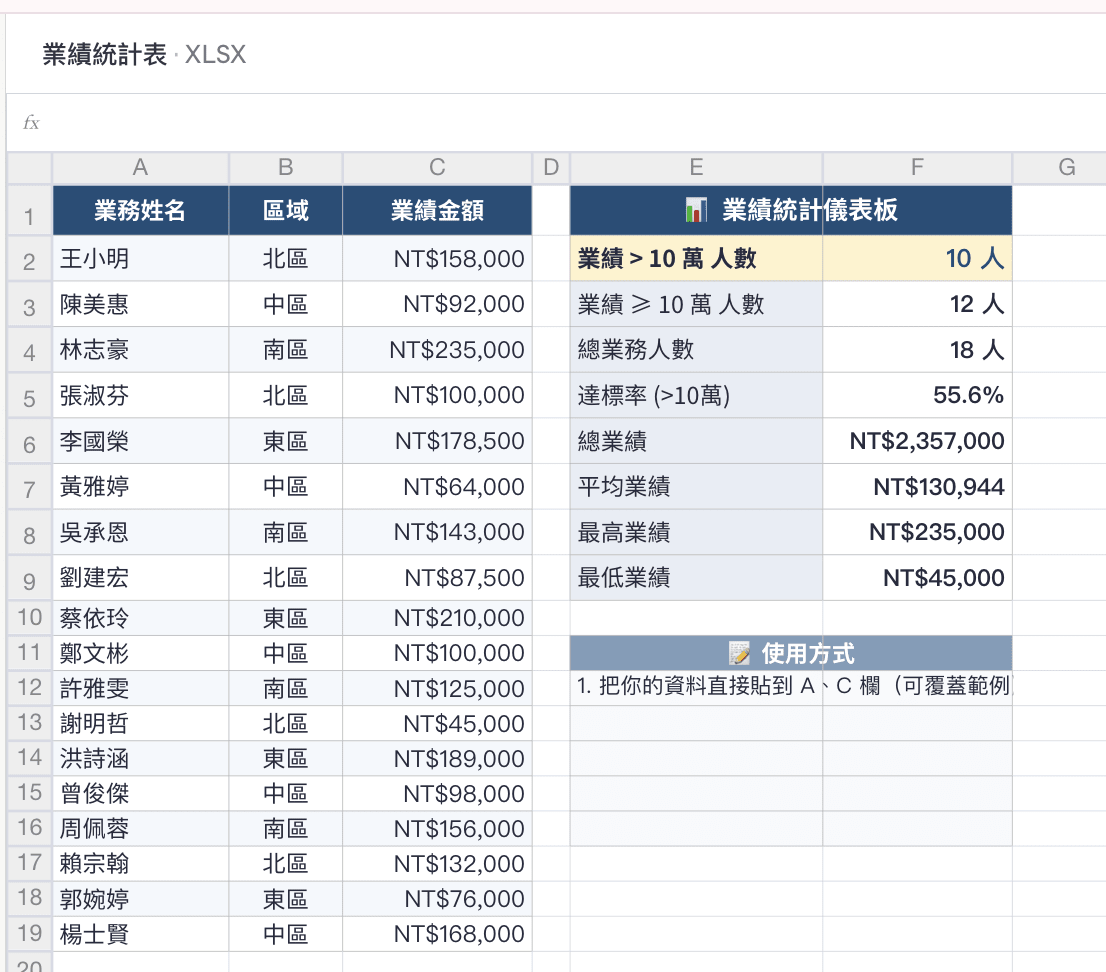
Task: Click the NT$130,944 average cell
Action: (x=917, y=487)
